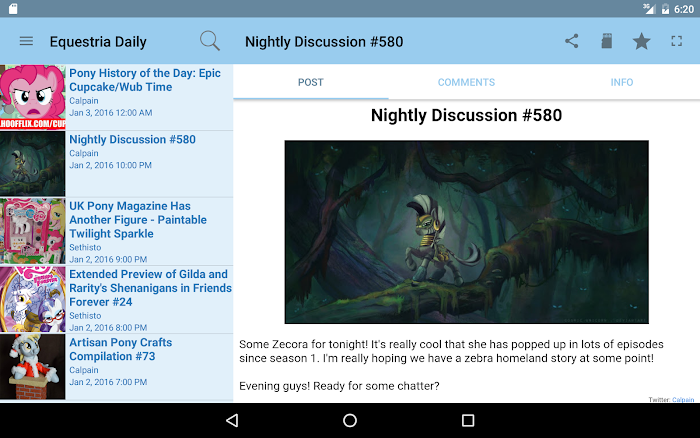Tap the Pinkie Pie article thumbnail
The image size is (700, 438).
(x=33, y=97)
